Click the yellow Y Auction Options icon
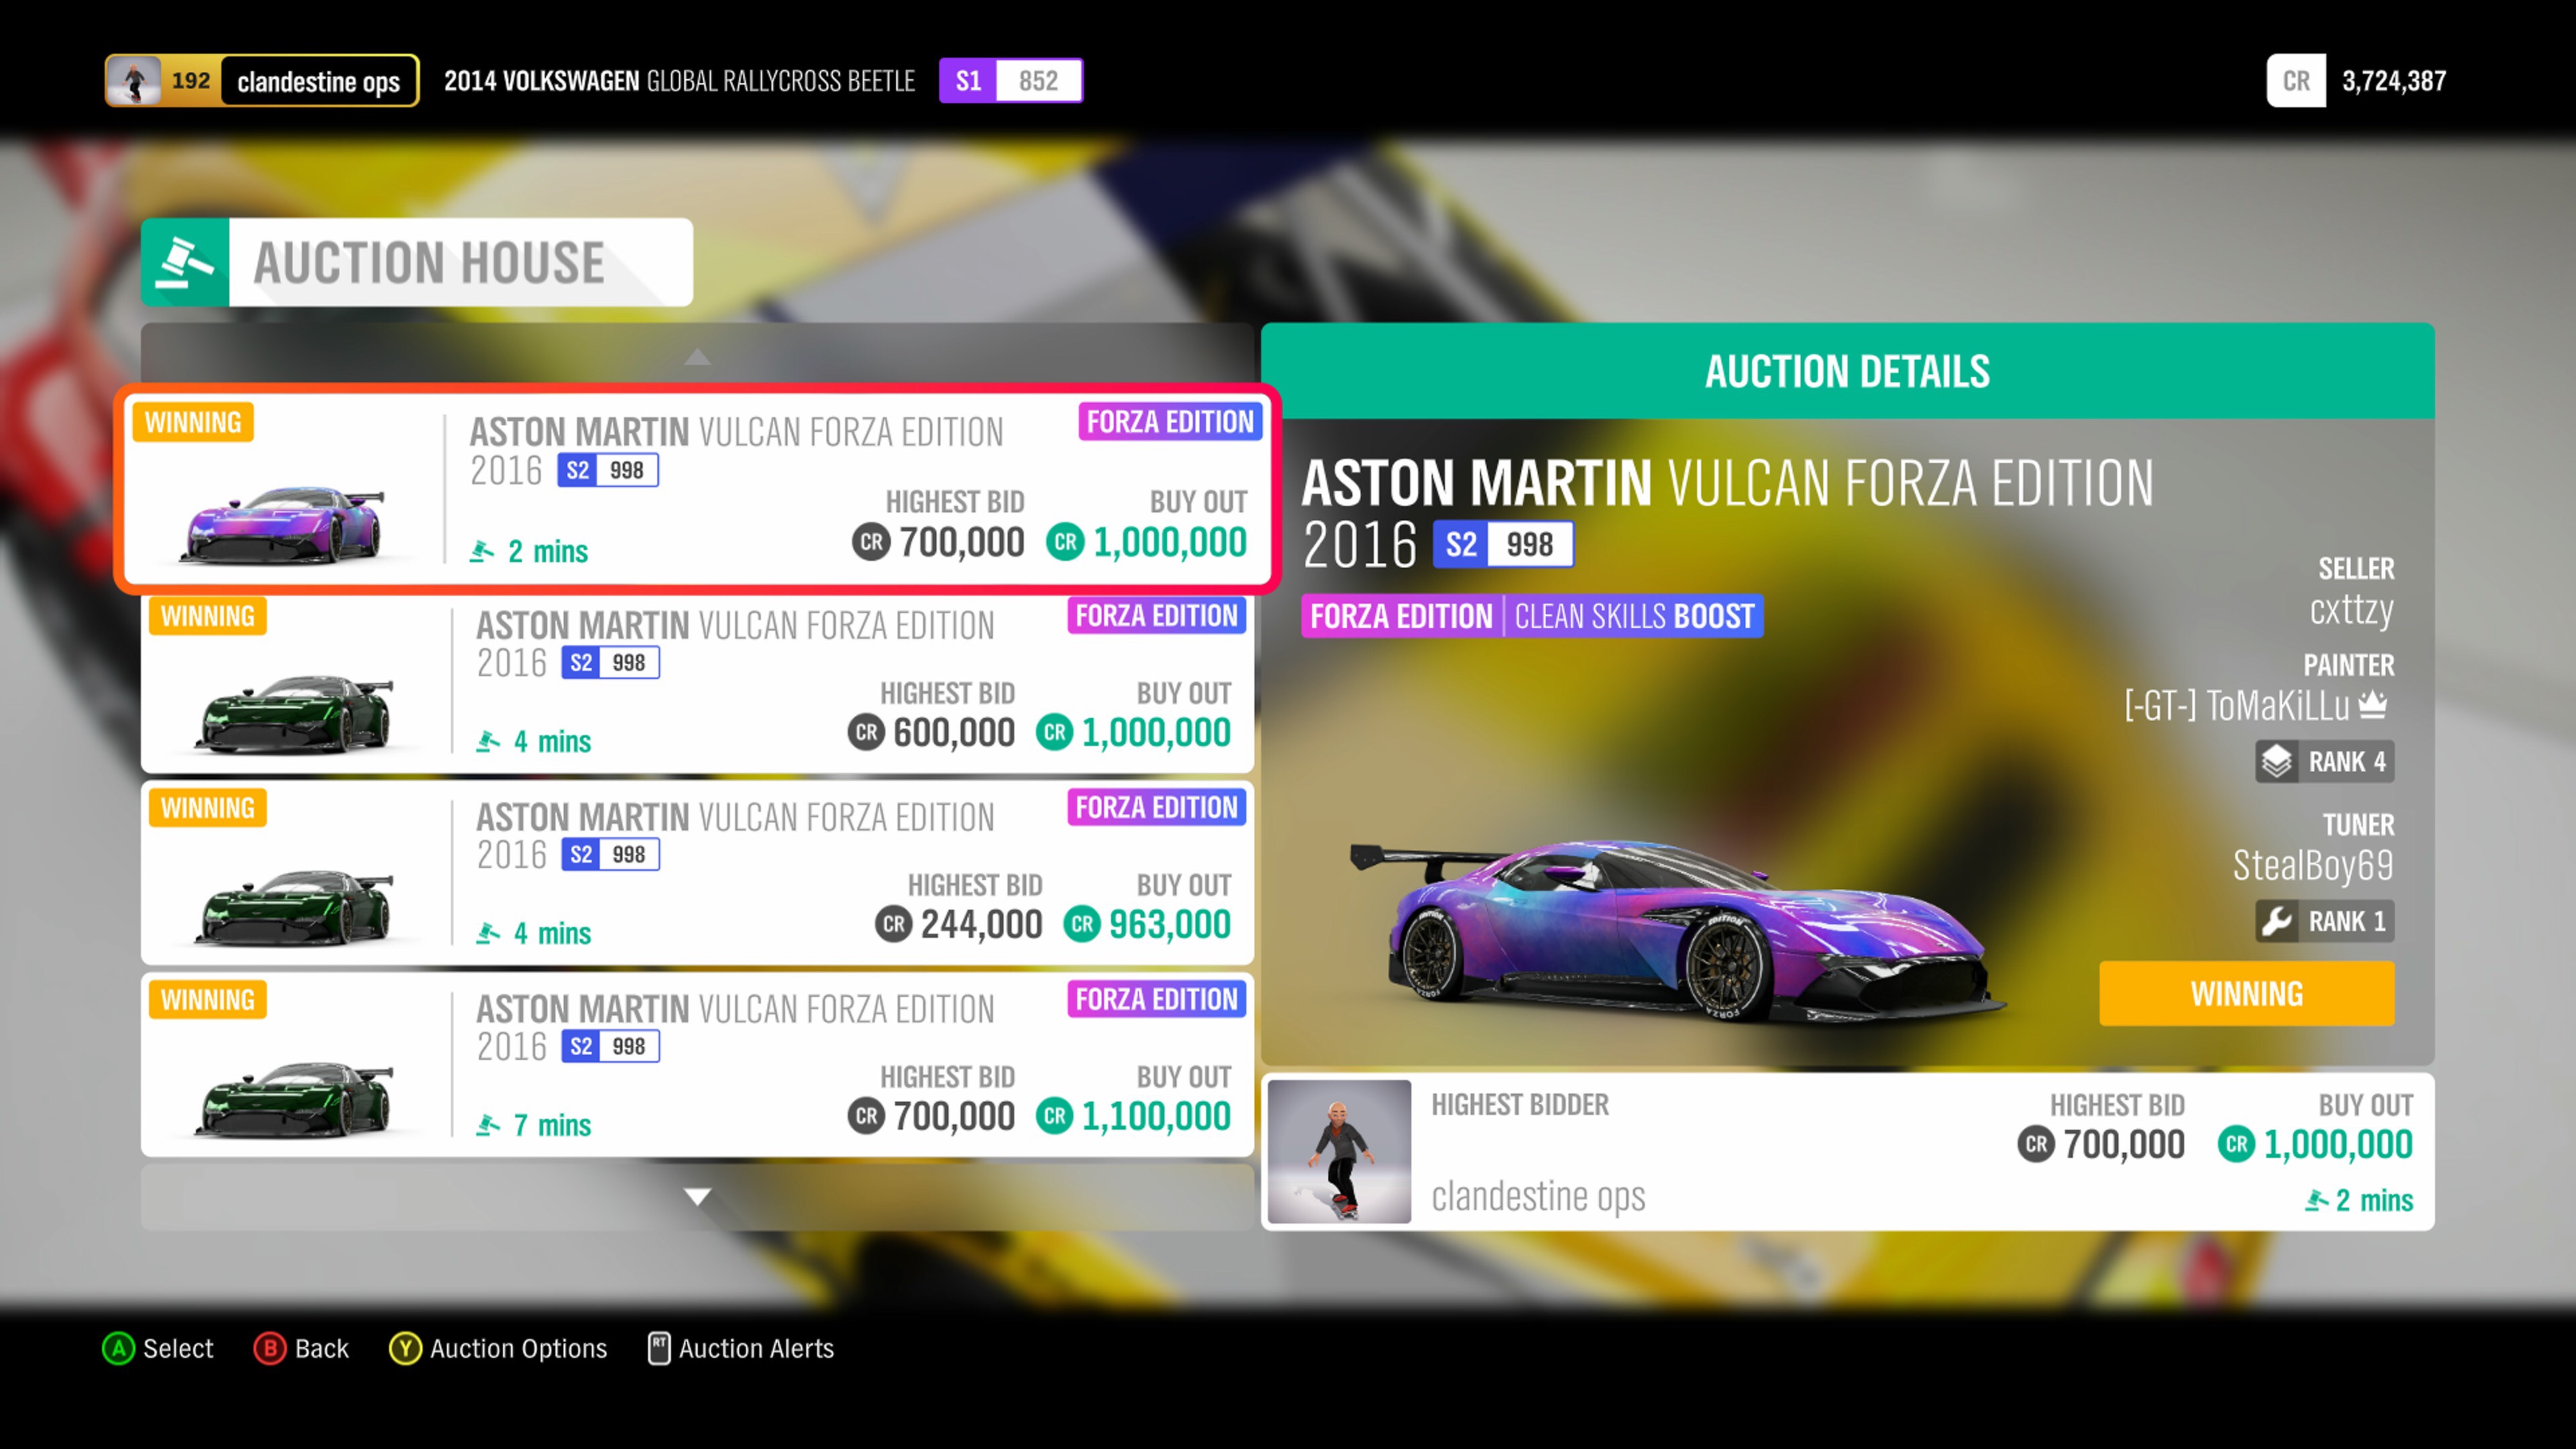This screenshot has height=1449, width=2576. point(405,1348)
